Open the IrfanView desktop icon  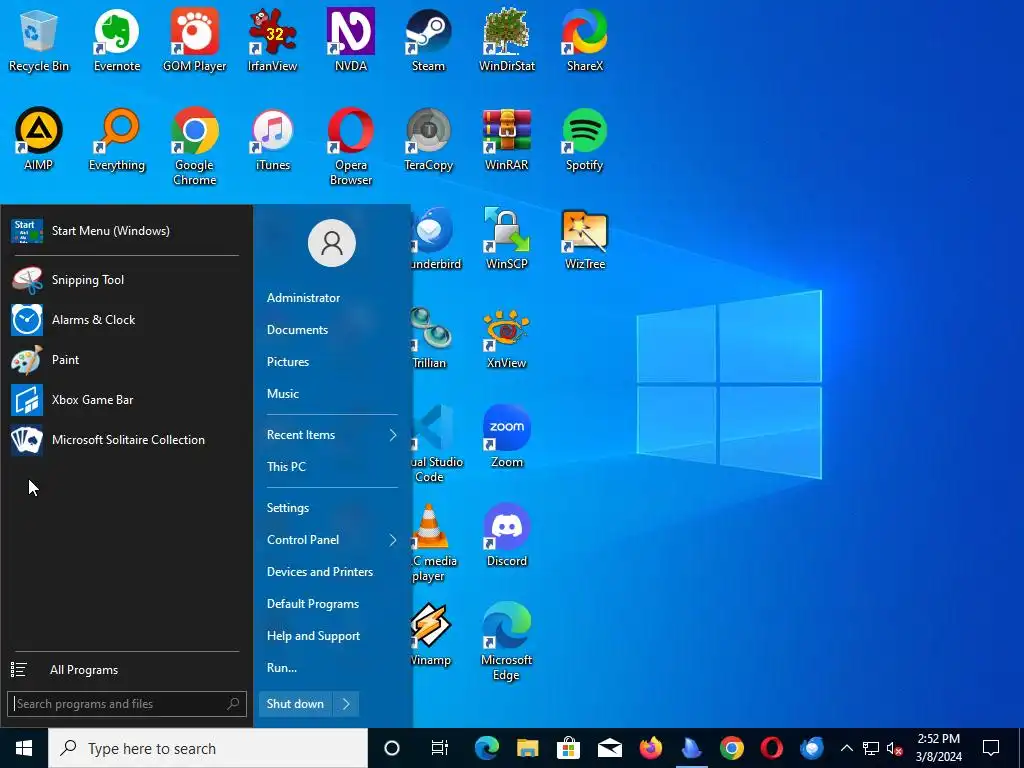click(272, 40)
